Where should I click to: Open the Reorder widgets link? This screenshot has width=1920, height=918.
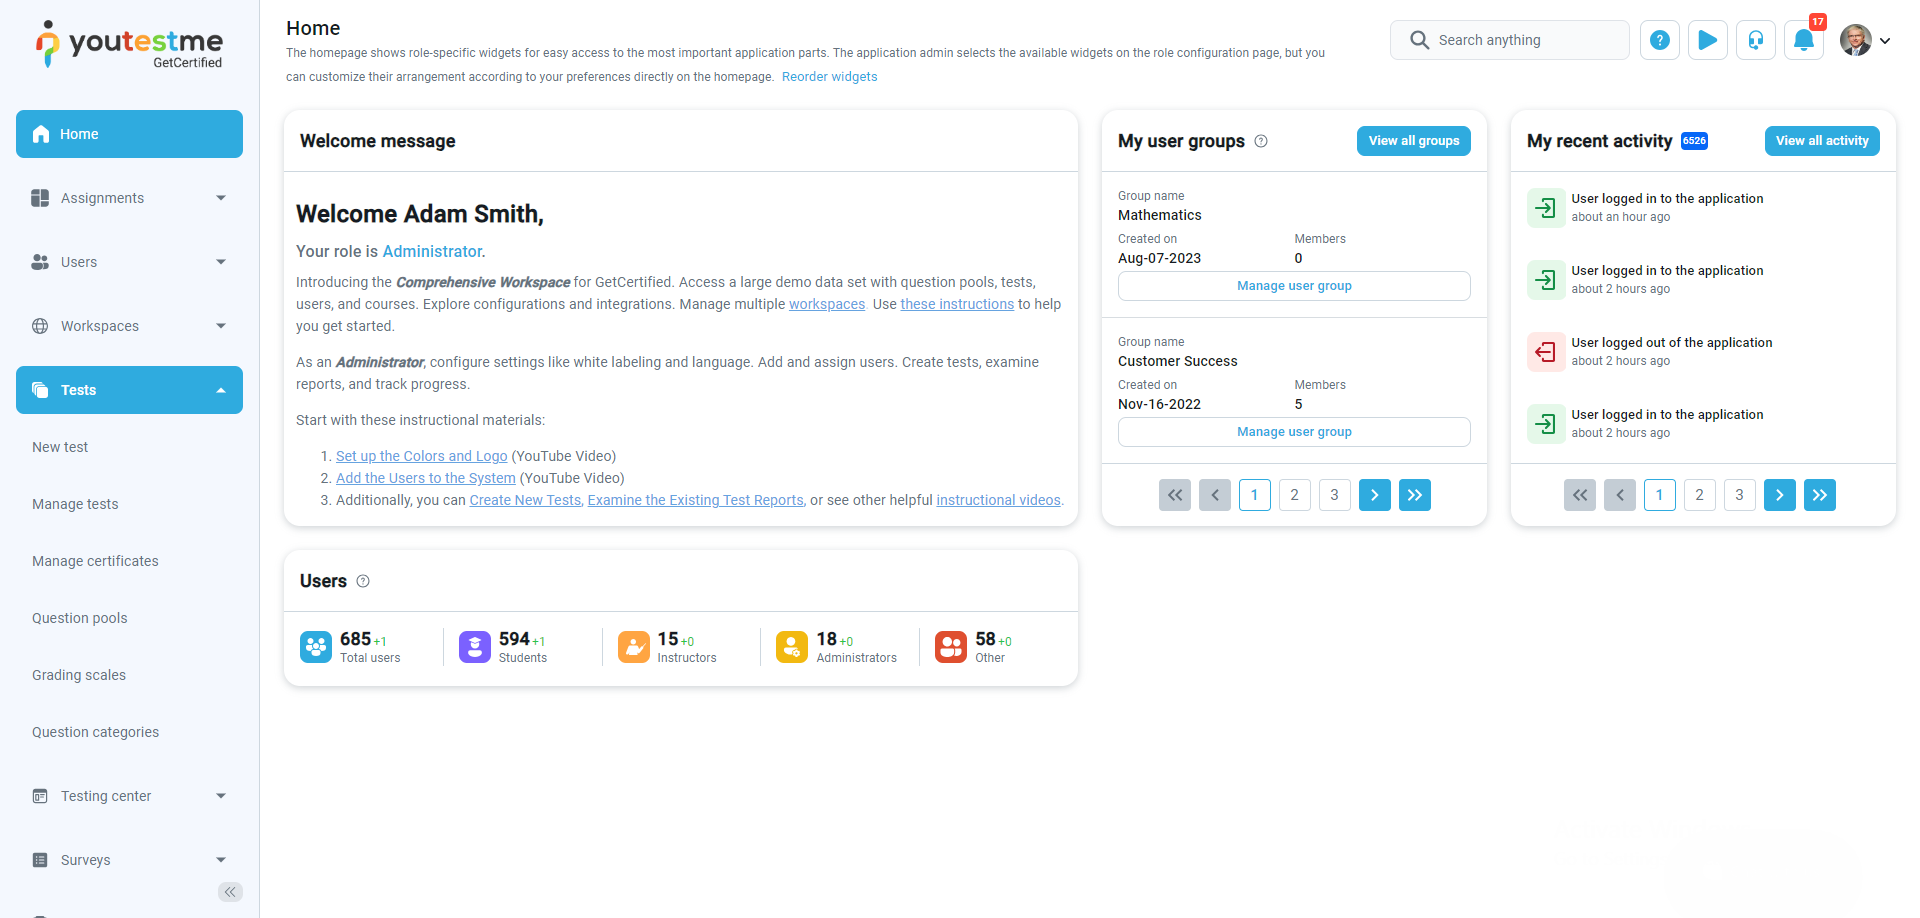click(x=829, y=77)
